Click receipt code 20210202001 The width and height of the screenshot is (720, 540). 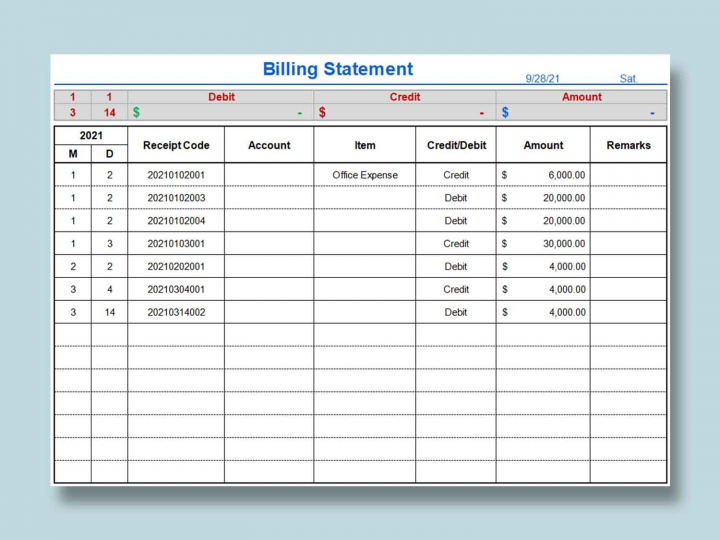(x=176, y=266)
